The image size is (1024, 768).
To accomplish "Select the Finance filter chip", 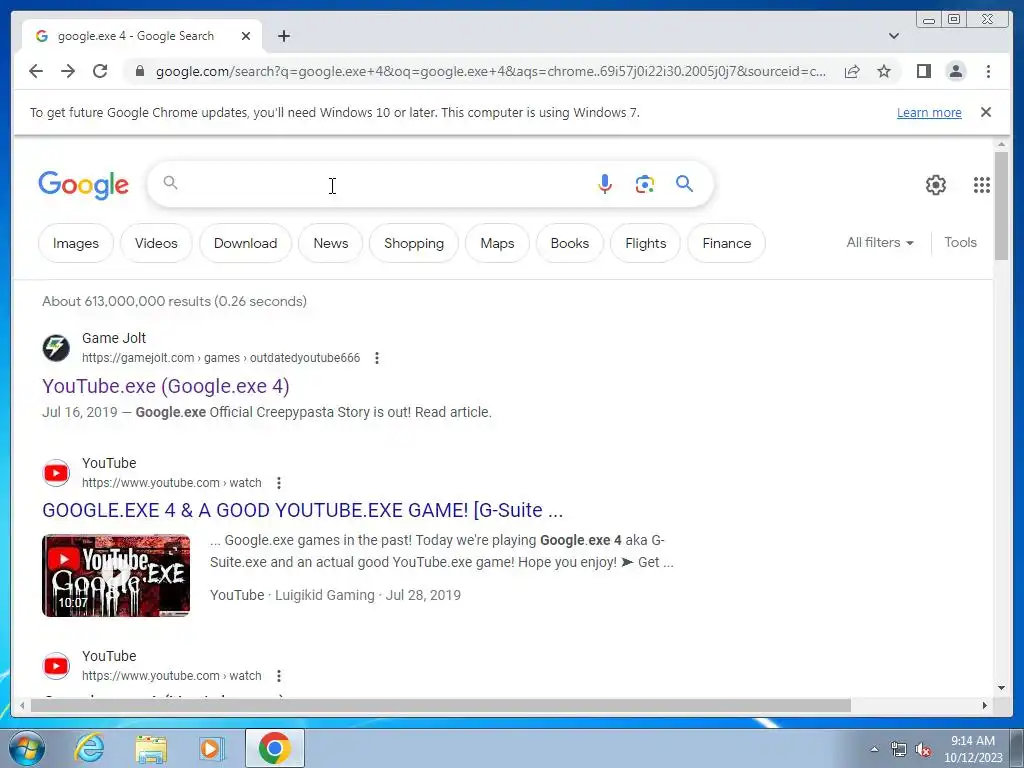I will 726,243.
